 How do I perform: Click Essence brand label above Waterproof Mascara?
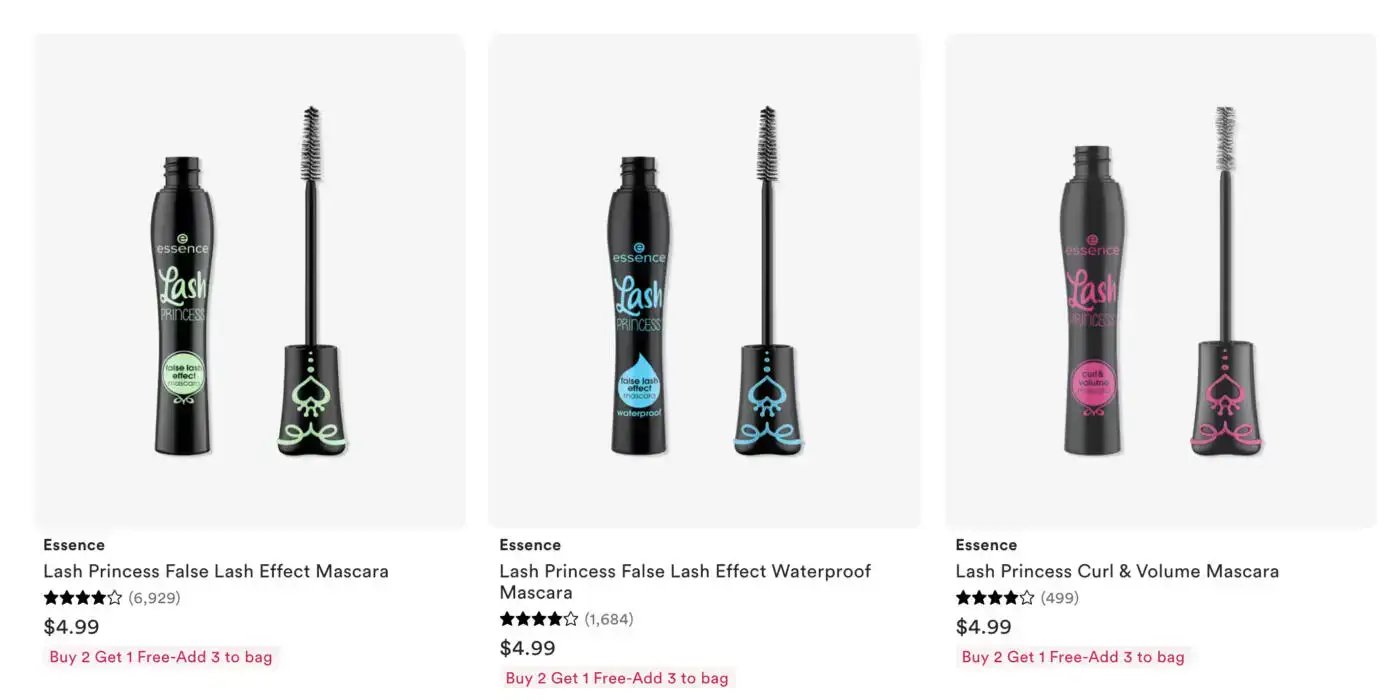pyautogui.click(x=530, y=545)
